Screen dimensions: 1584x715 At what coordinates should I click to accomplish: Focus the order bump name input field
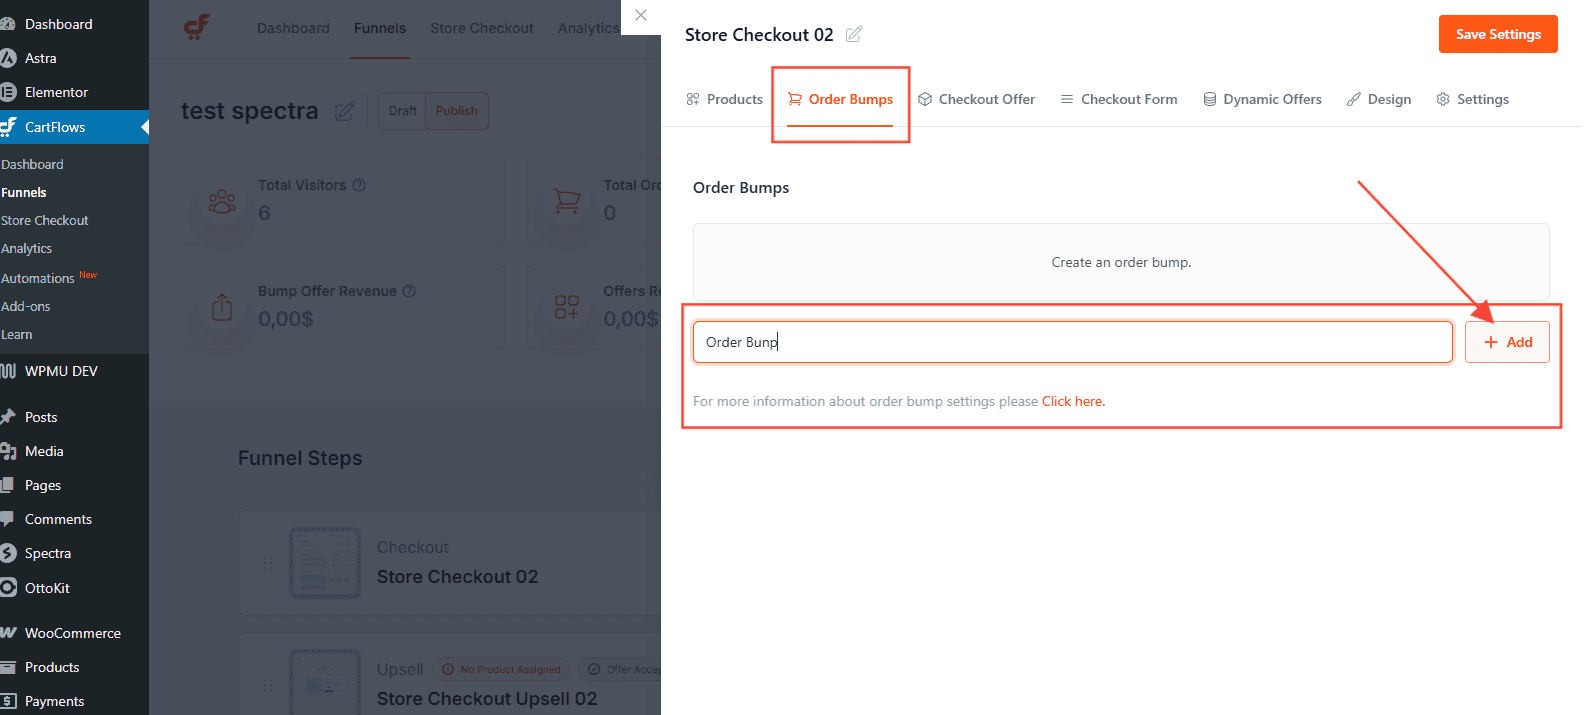[1072, 342]
